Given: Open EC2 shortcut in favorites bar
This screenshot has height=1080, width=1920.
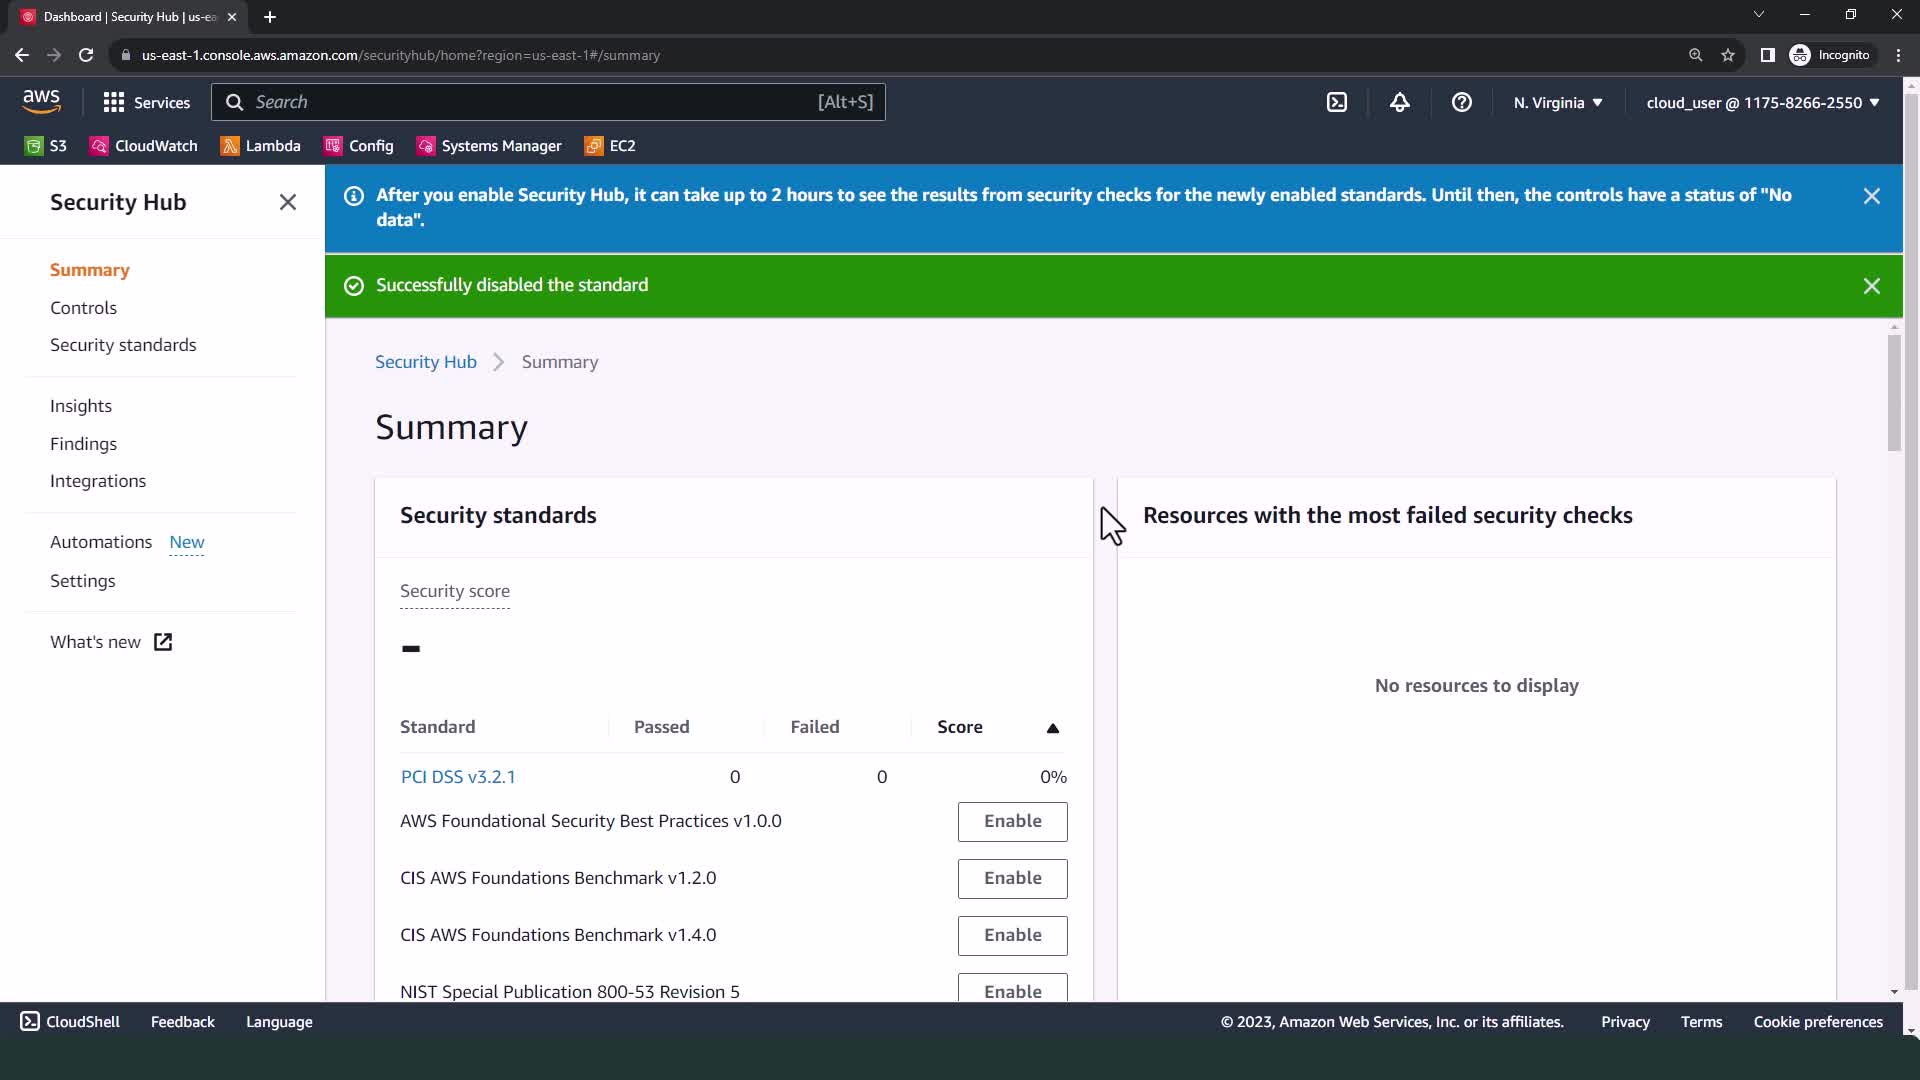Looking at the screenshot, I should [x=610, y=146].
